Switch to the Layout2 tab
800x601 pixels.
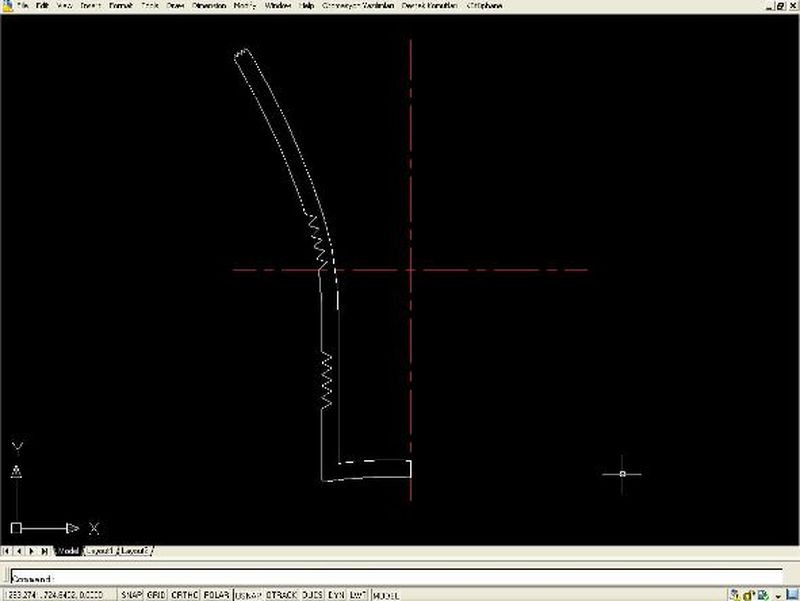coord(134,551)
